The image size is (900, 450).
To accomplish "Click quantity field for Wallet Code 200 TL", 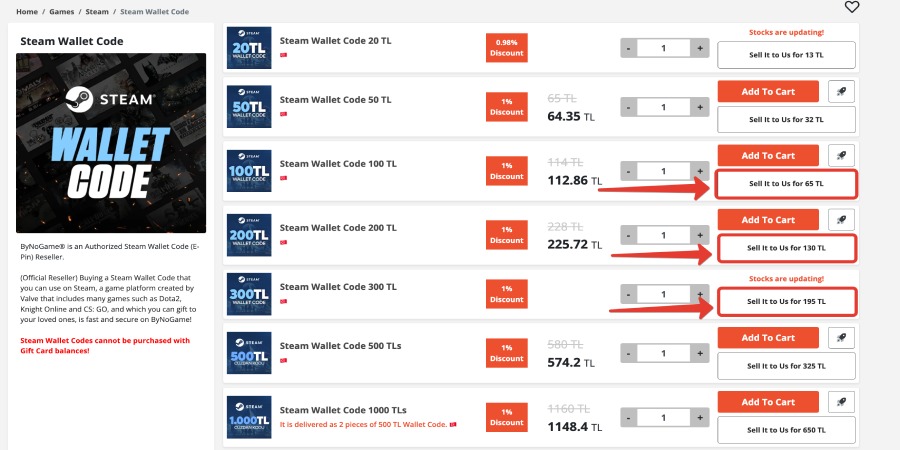I will pos(663,235).
